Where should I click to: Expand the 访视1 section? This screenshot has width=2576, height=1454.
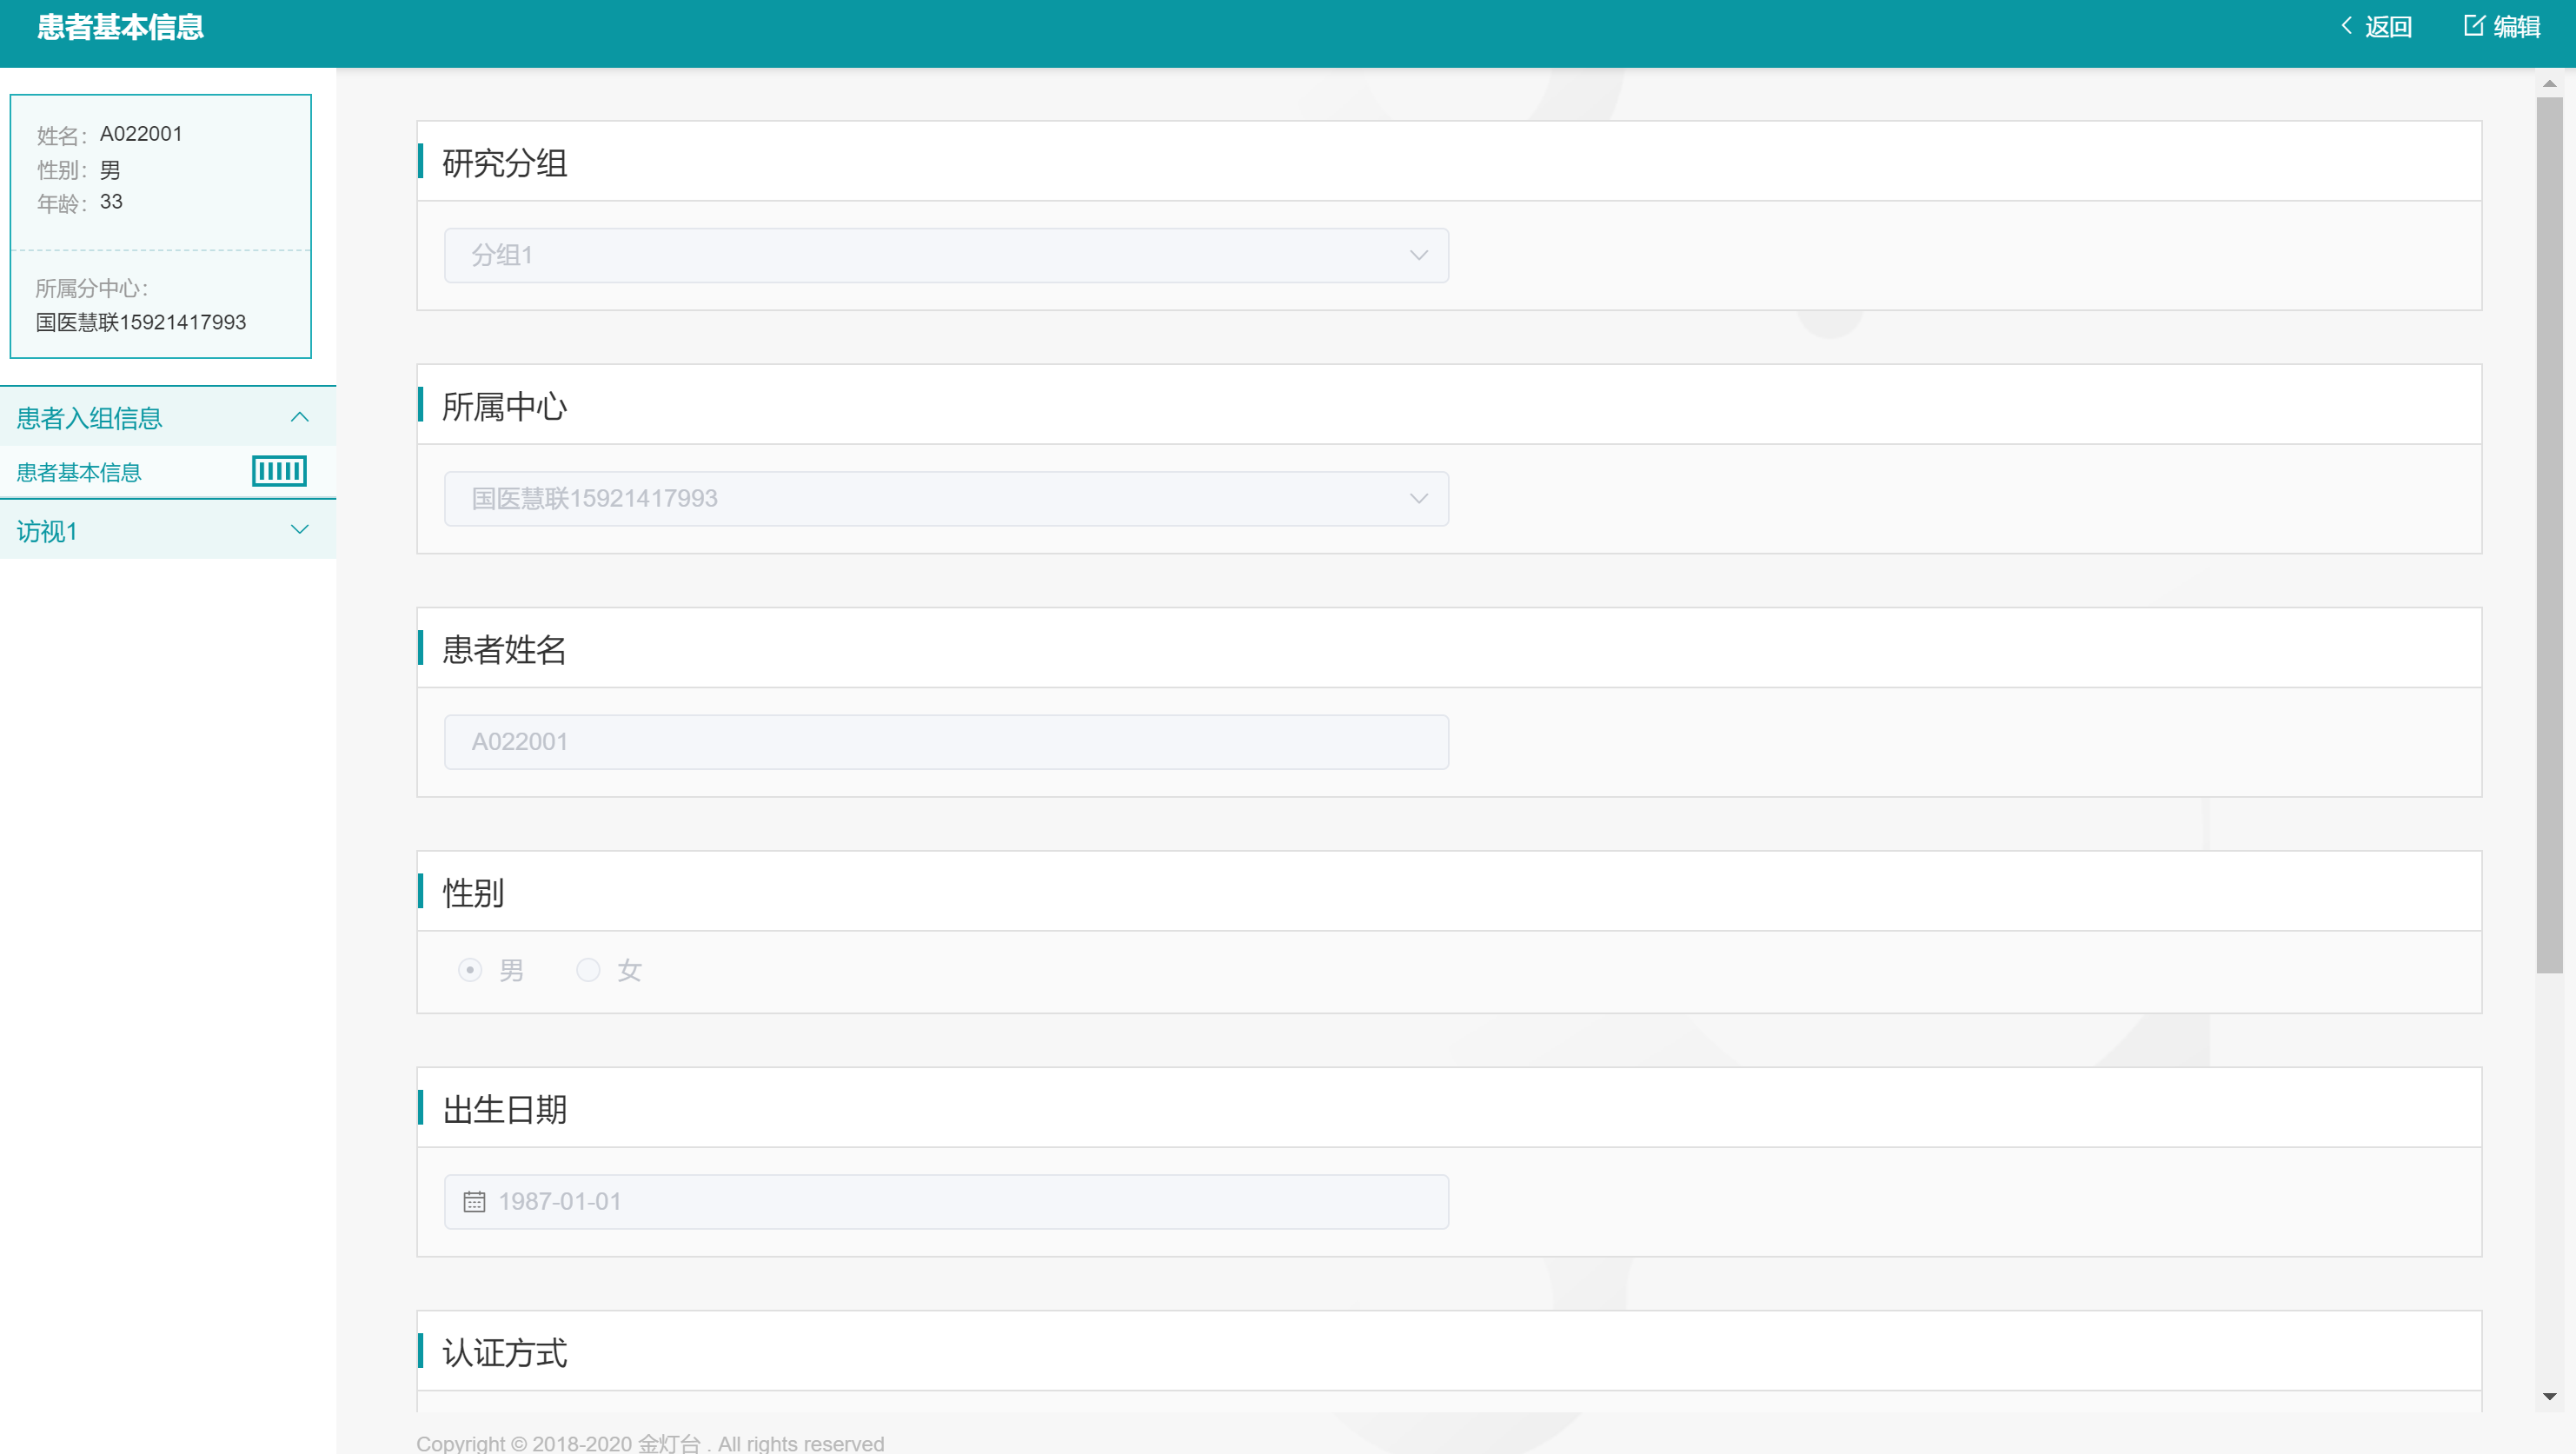(299, 530)
